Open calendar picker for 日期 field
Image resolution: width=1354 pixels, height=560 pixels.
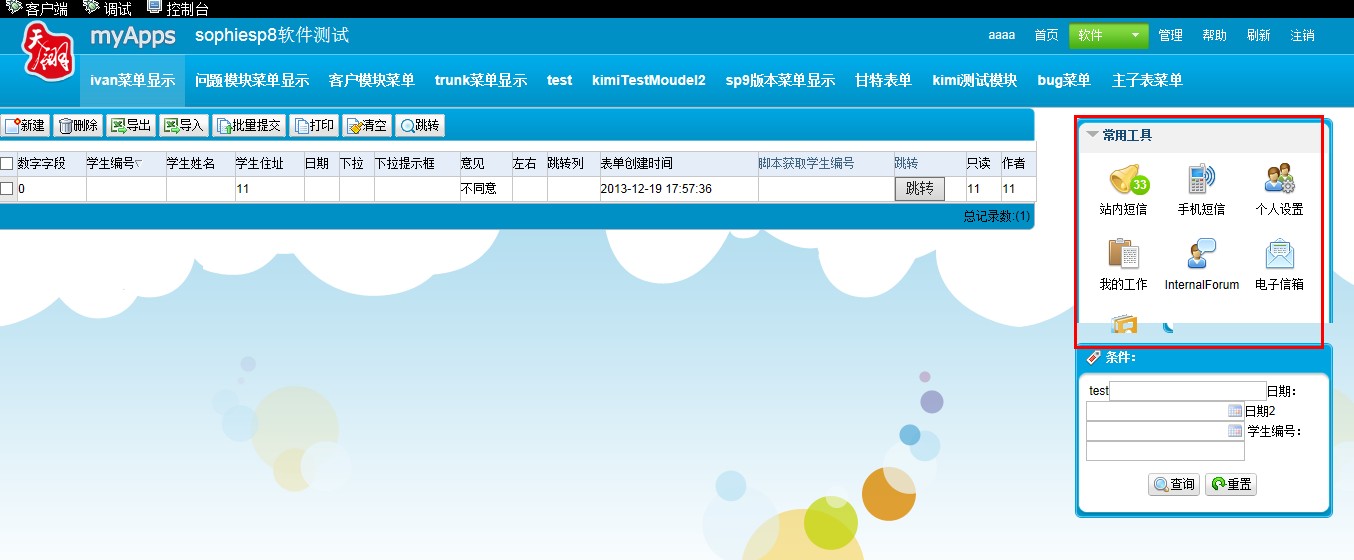point(1235,411)
